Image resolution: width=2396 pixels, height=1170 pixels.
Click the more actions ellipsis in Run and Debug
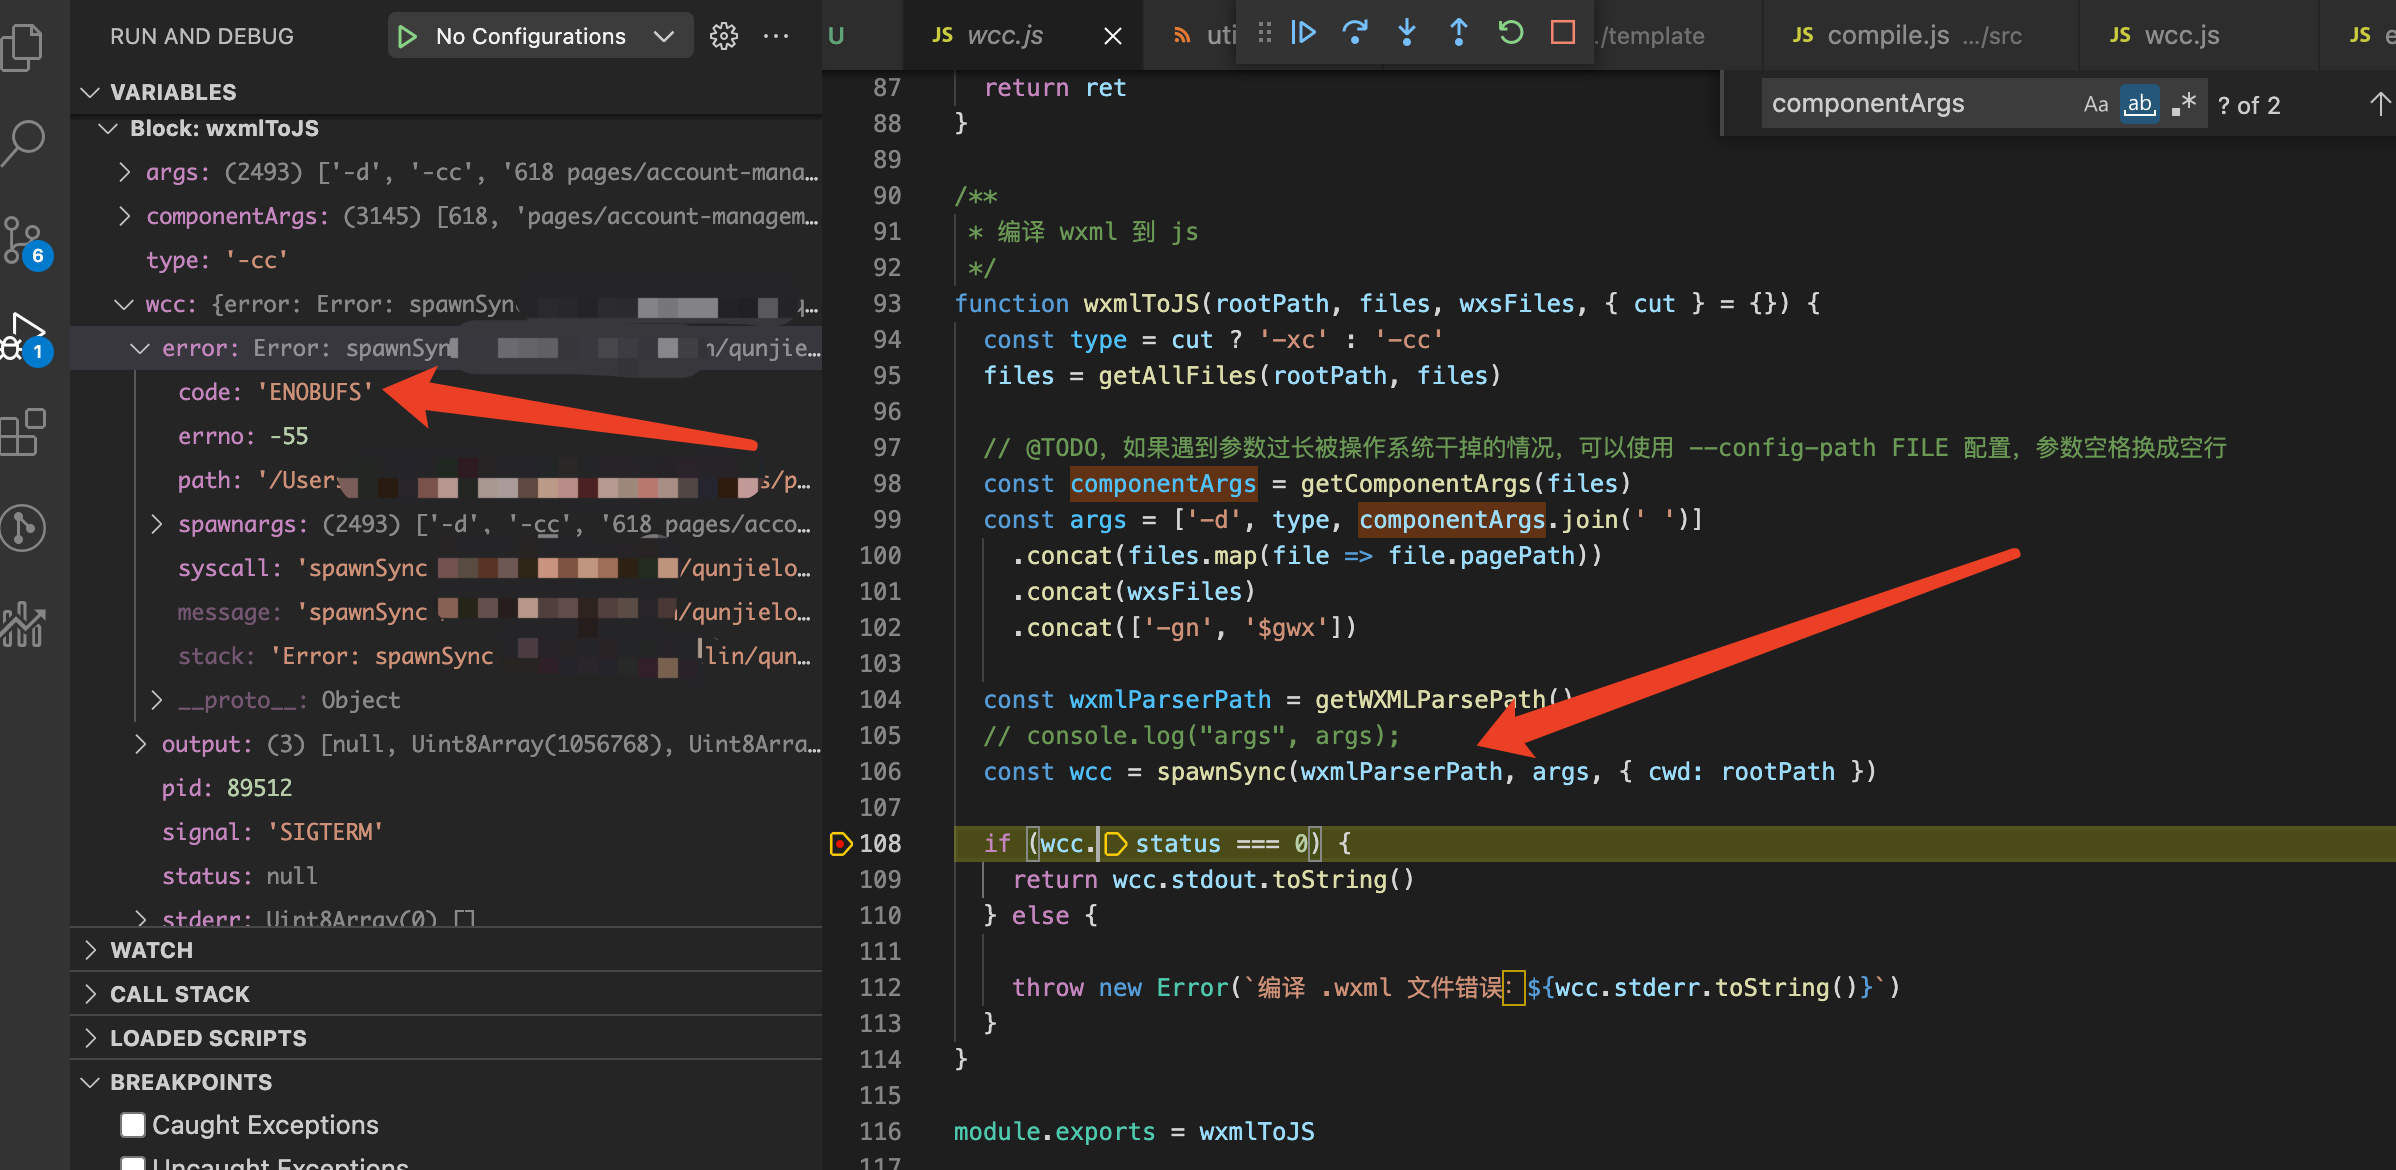(776, 35)
